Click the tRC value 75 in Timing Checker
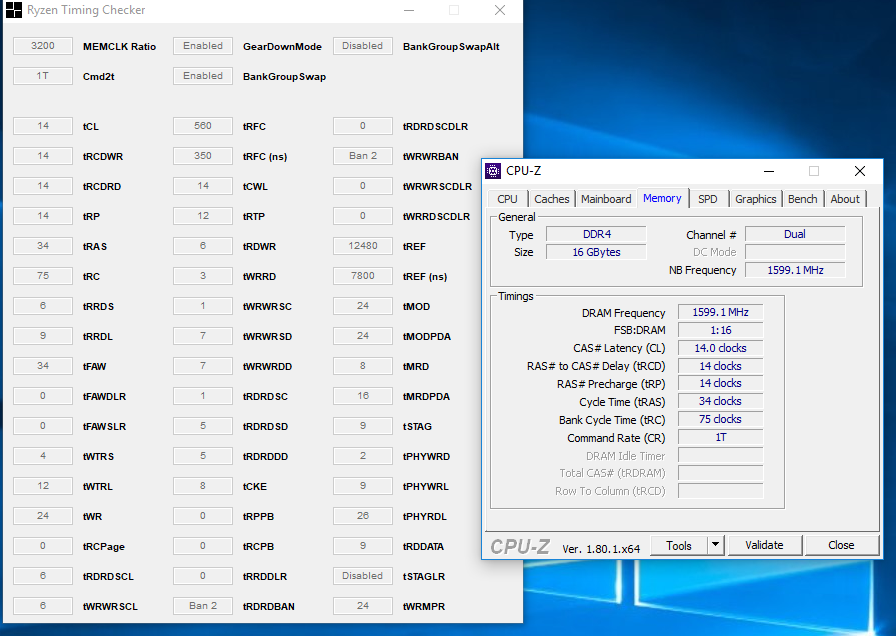 43,275
